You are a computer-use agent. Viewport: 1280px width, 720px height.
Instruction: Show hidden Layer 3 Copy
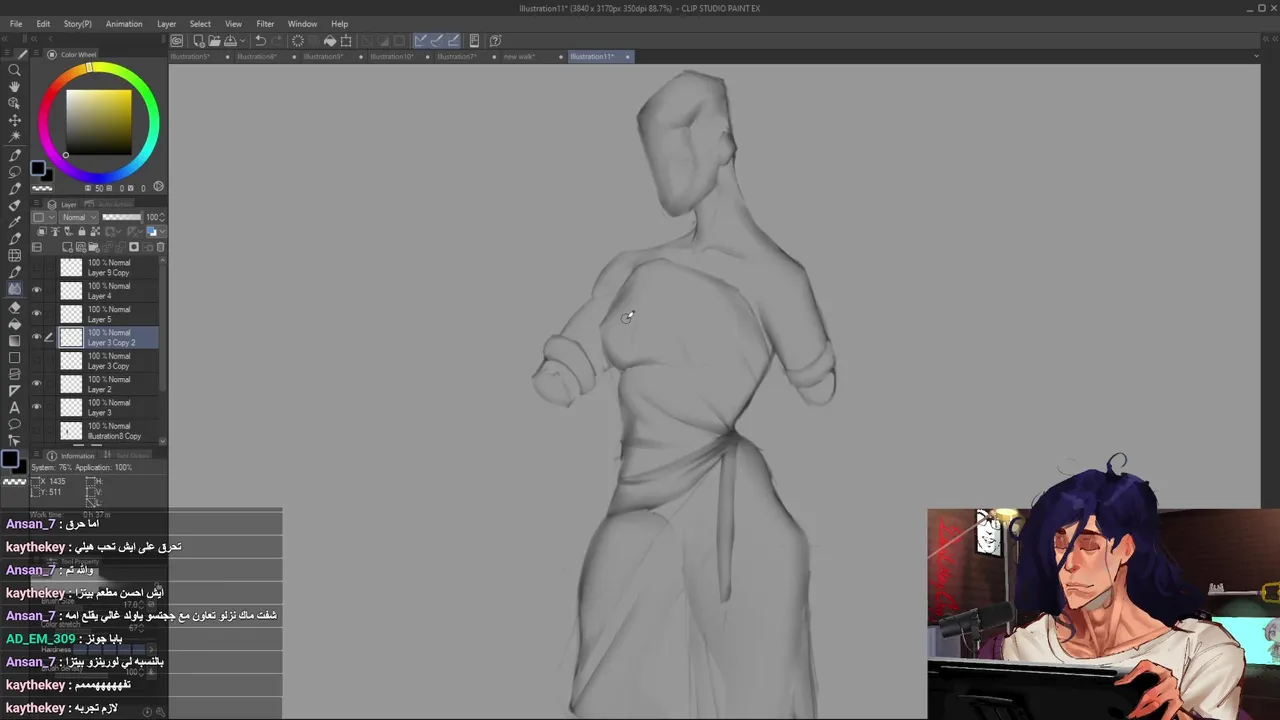point(37,361)
